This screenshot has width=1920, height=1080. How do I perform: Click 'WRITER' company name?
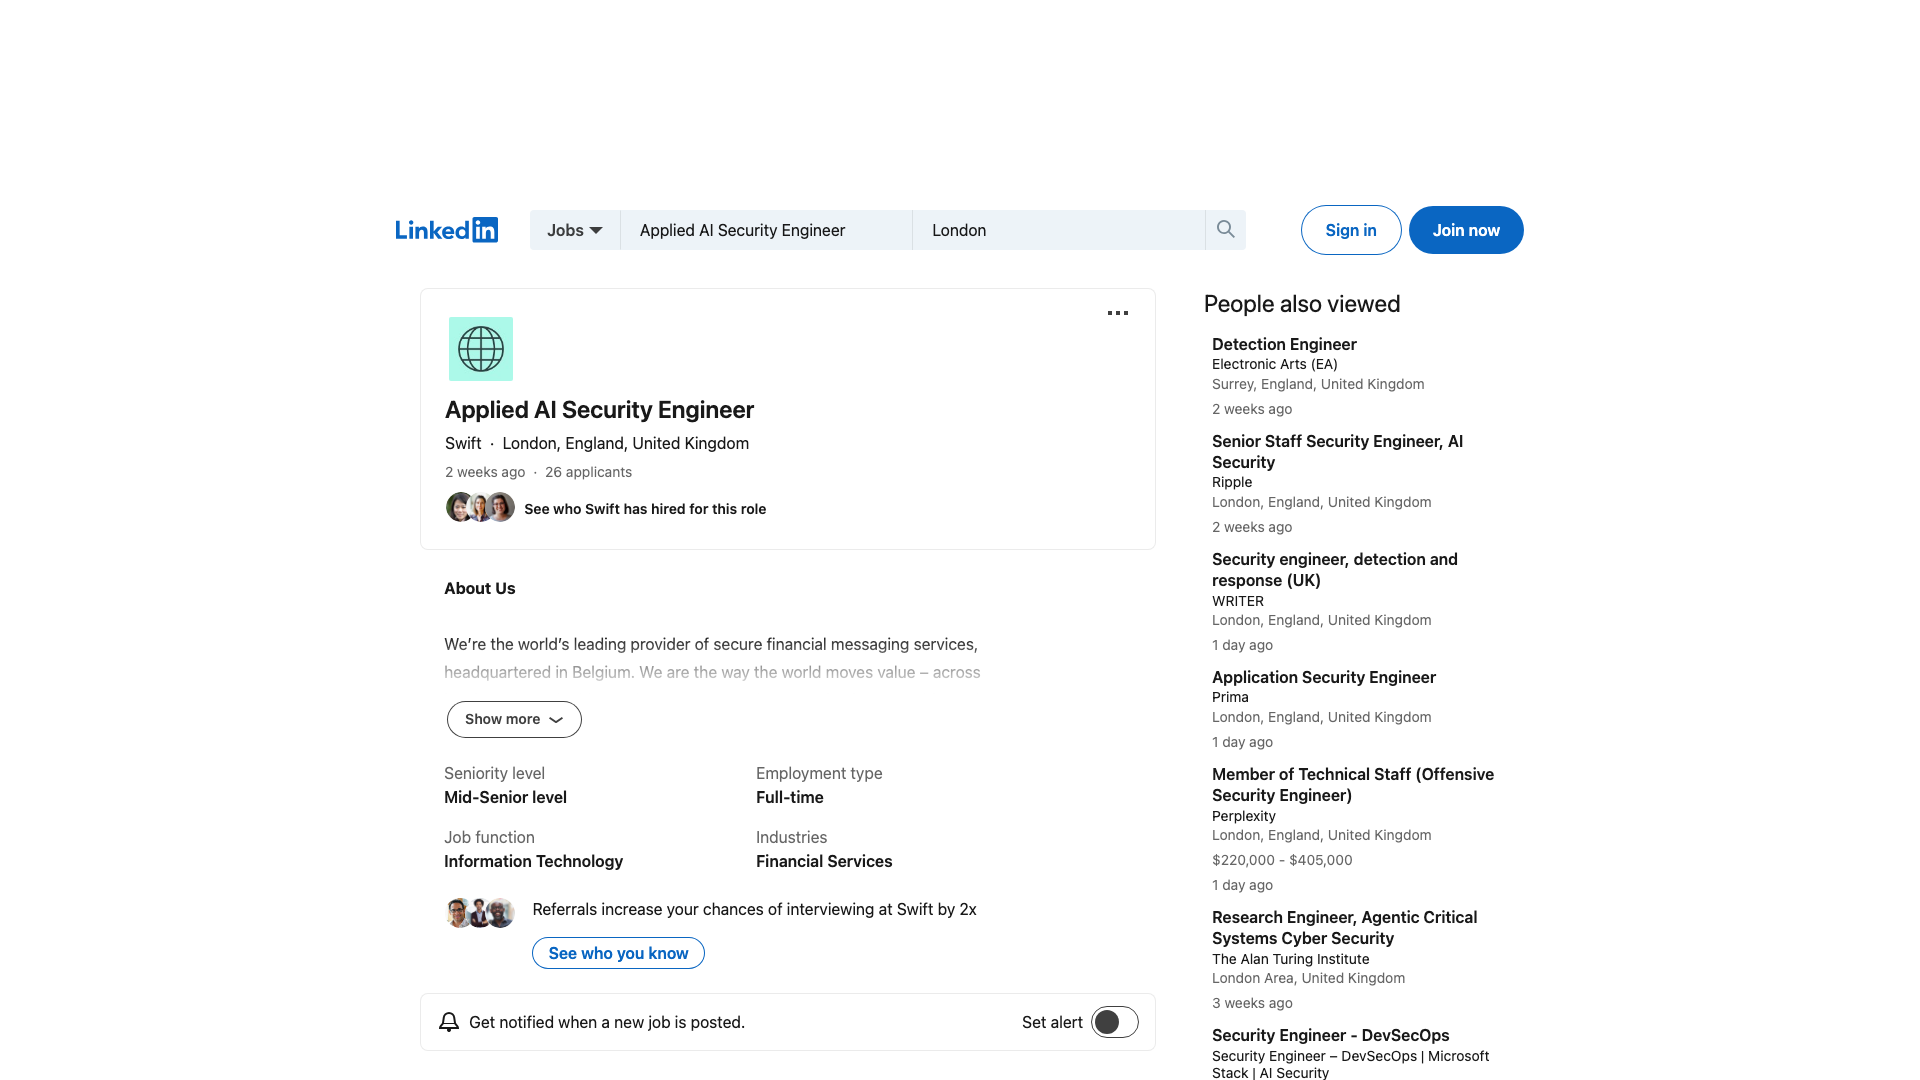(x=1238, y=601)
